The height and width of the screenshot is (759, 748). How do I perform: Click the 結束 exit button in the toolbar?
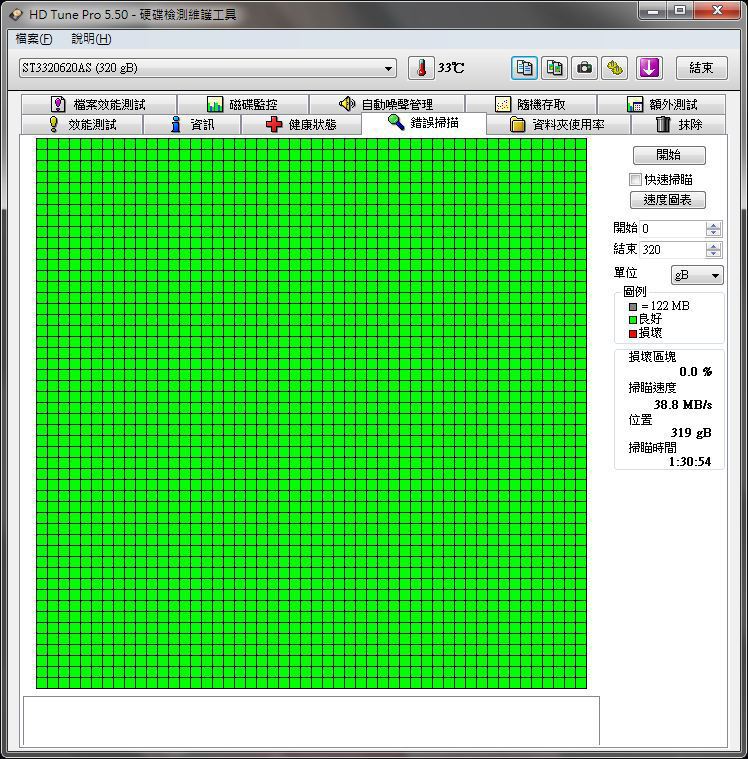pyautogui.click(x=702, y=68)
